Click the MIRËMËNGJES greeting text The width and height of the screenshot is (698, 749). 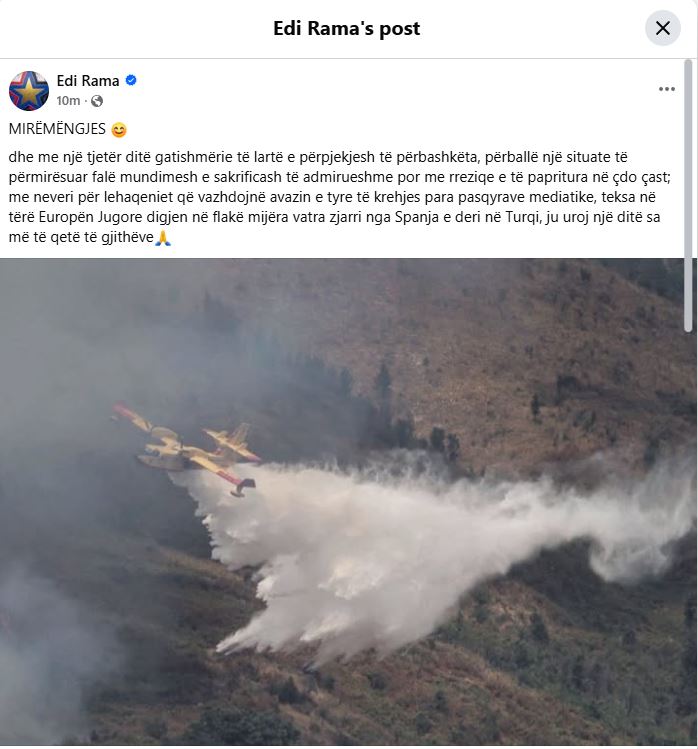coord(57,129)
